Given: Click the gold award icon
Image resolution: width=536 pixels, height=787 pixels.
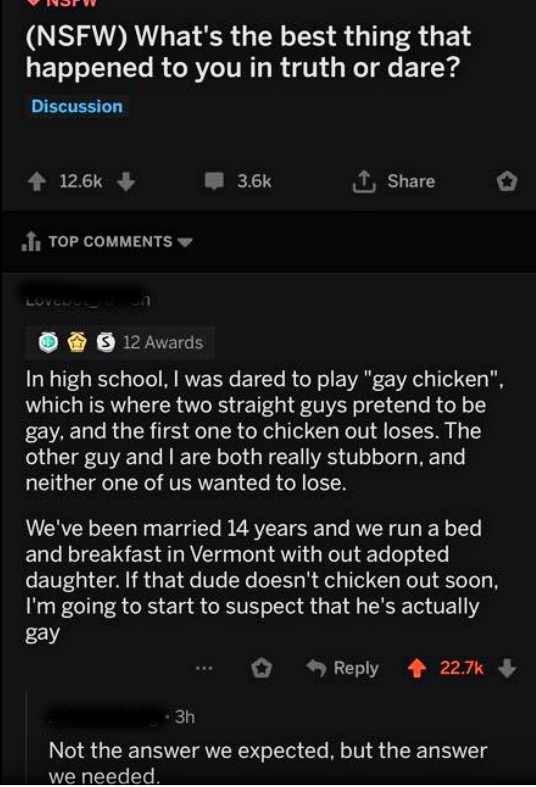Looking at the screenshot, I should click(76, 343).
